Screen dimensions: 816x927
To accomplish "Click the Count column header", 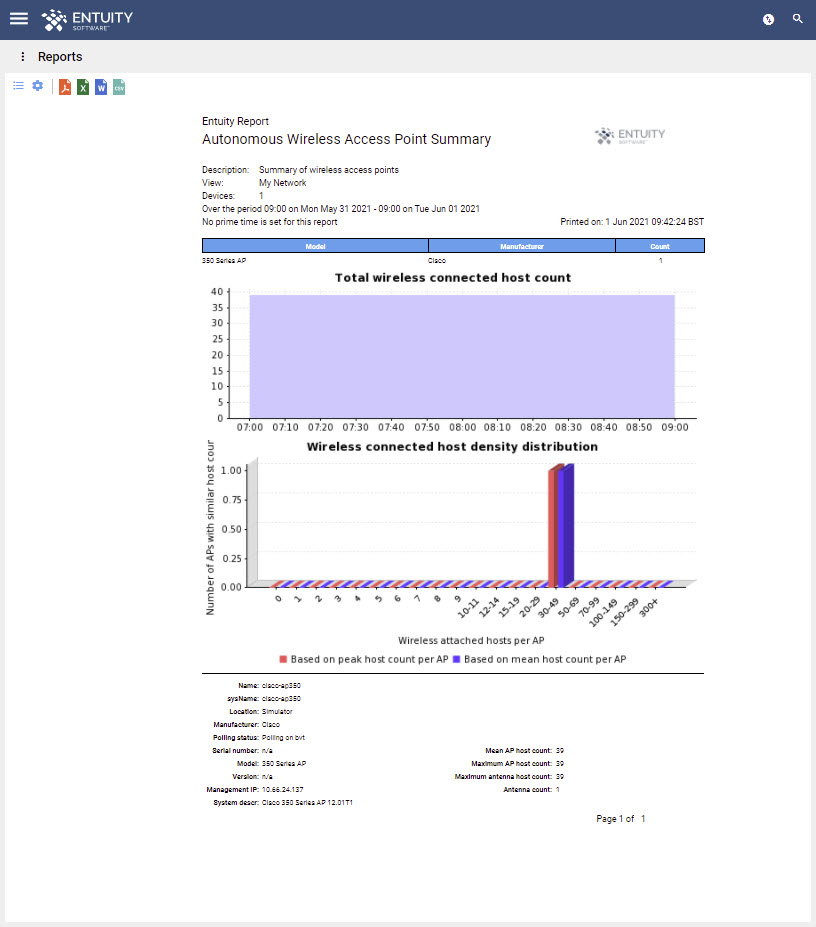I will click(x=660, y=245).
